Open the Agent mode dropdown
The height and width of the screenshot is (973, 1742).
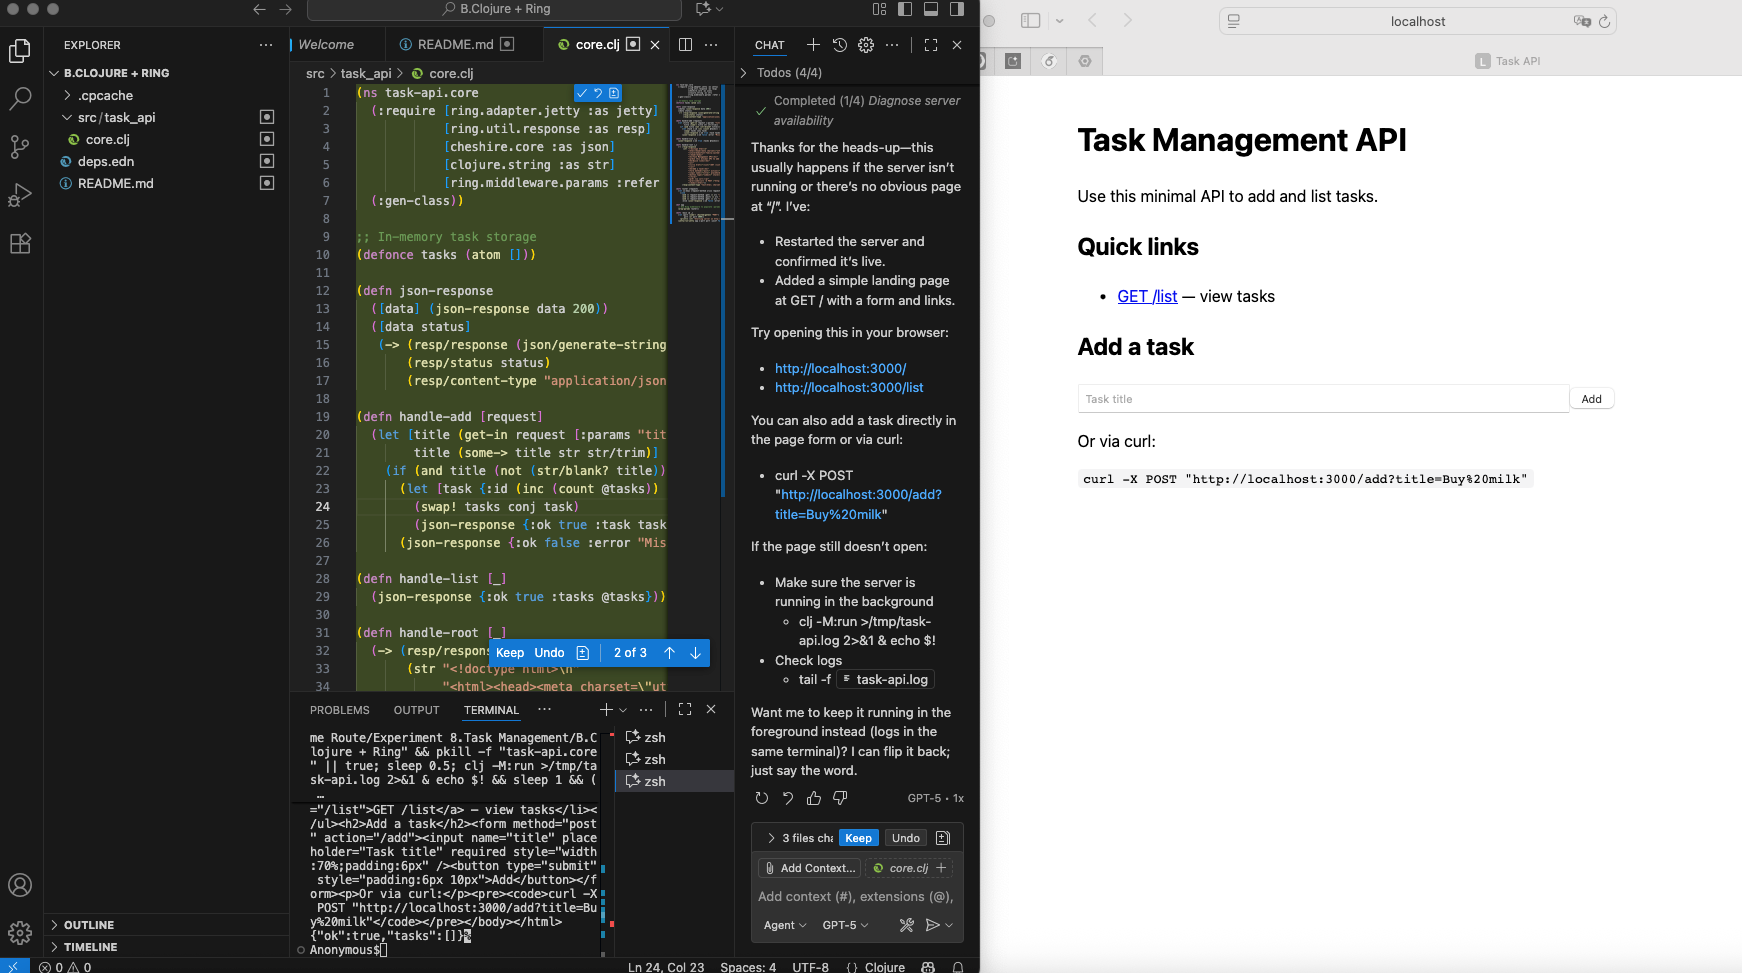pos(785,925)
